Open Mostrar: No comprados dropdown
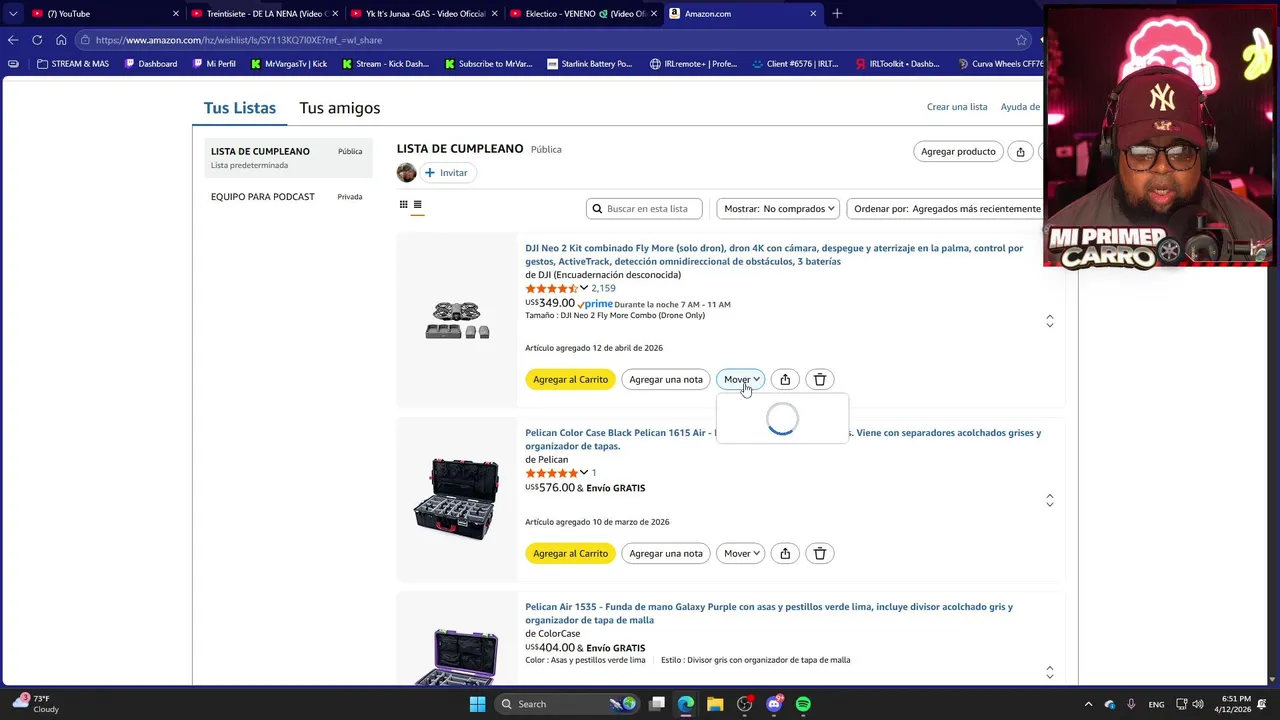The image size is (1280, 720). click(778, 209)
